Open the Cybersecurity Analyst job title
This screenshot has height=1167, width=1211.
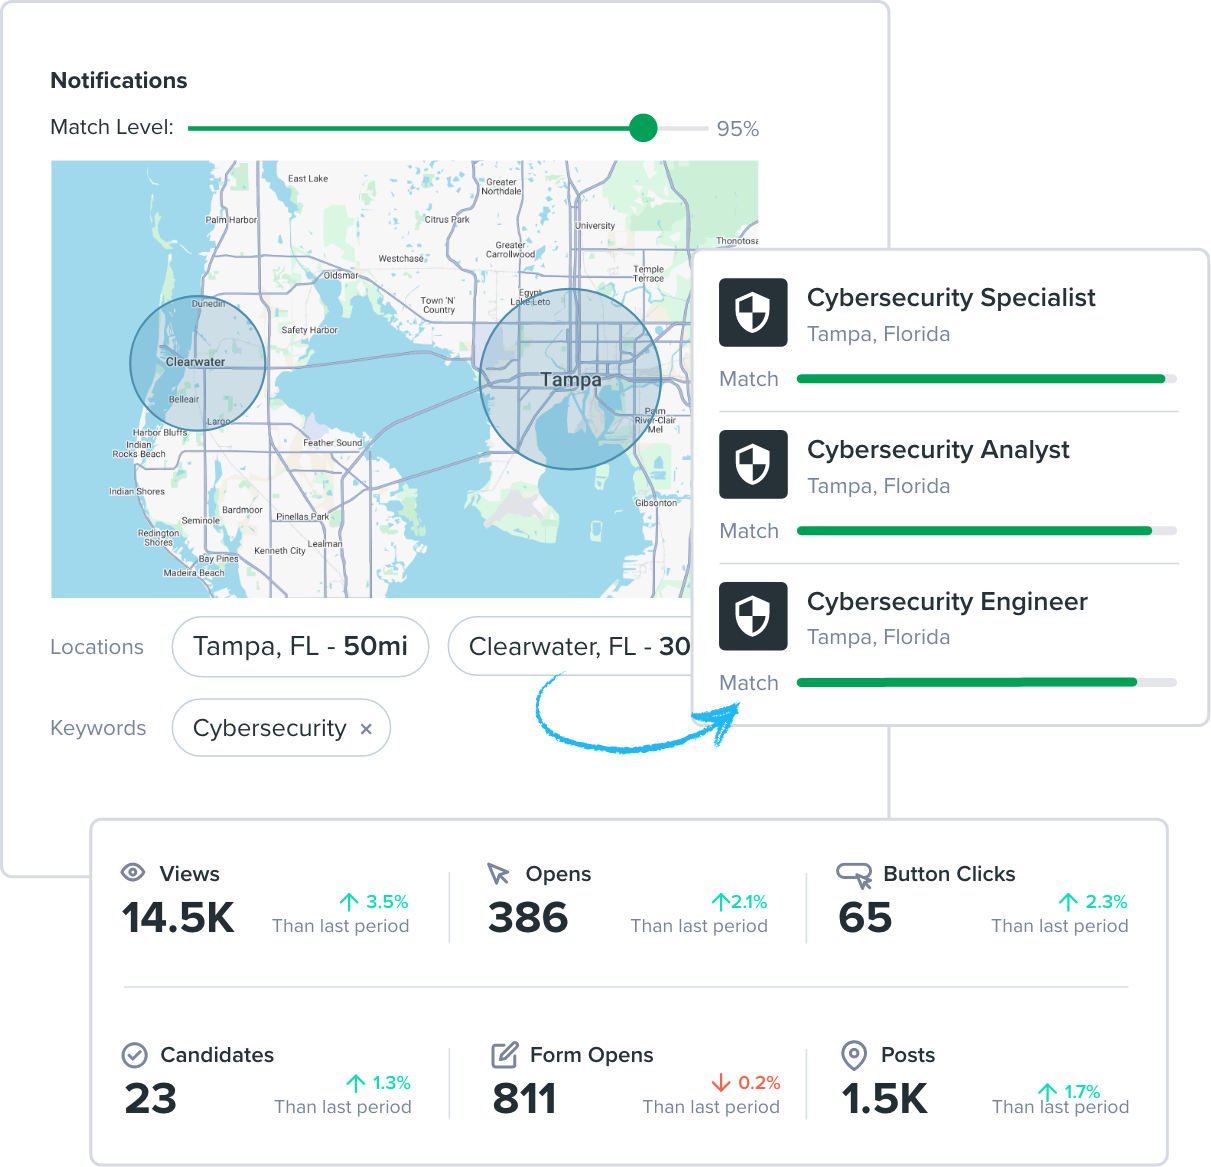(938, 450)
